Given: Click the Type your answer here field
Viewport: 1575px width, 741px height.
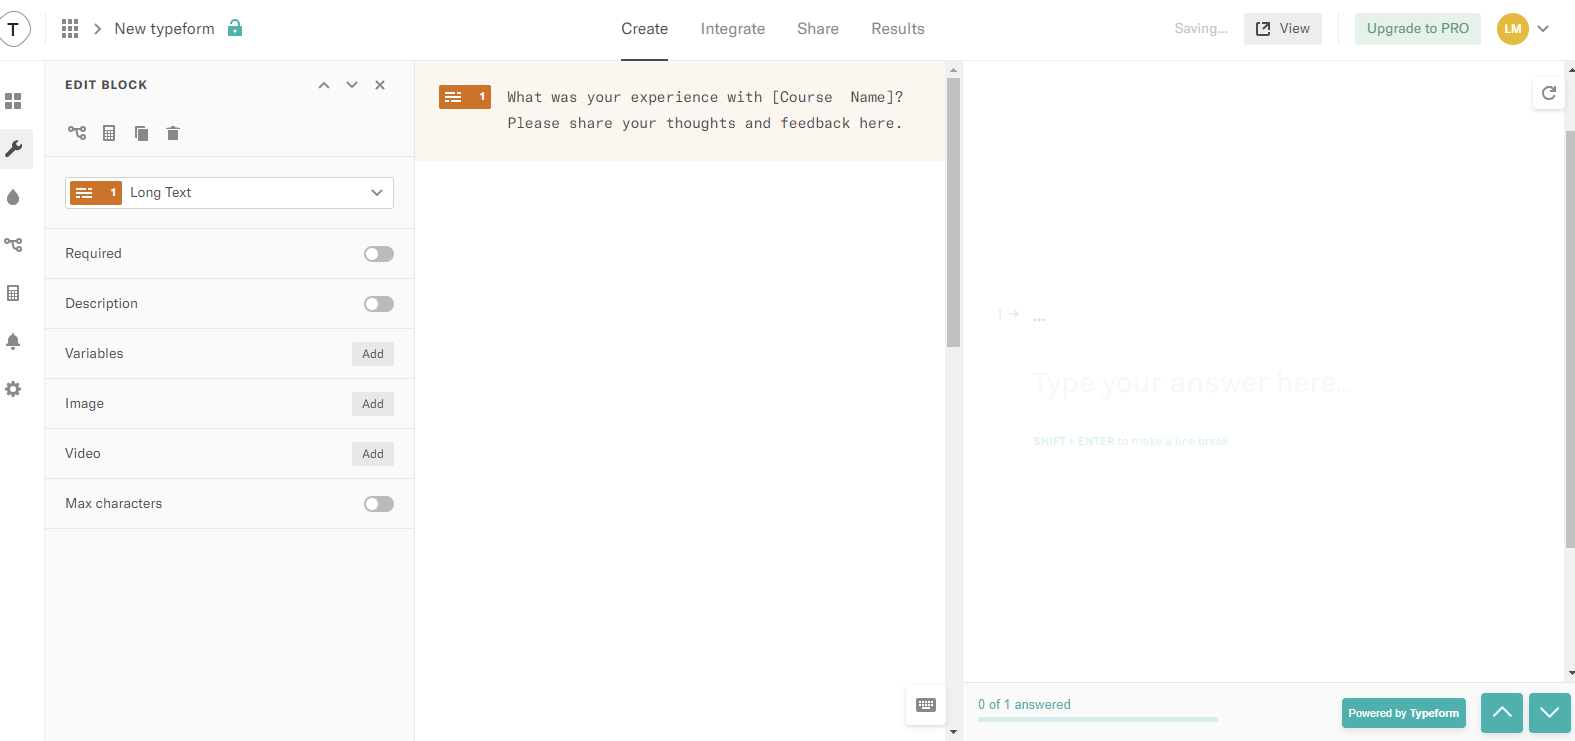Looking at the screenshot, I should (1192, 383).
